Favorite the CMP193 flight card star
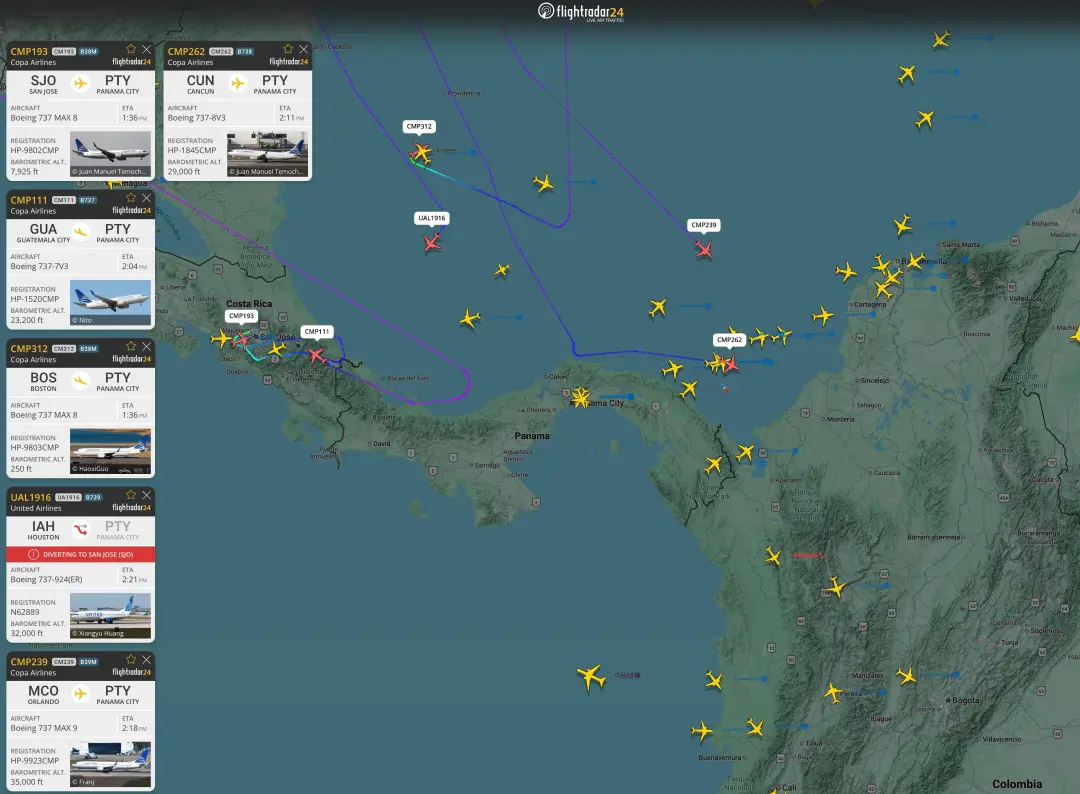The height and width of the screenshot is (794, 1080). click(x=131, y=49)
